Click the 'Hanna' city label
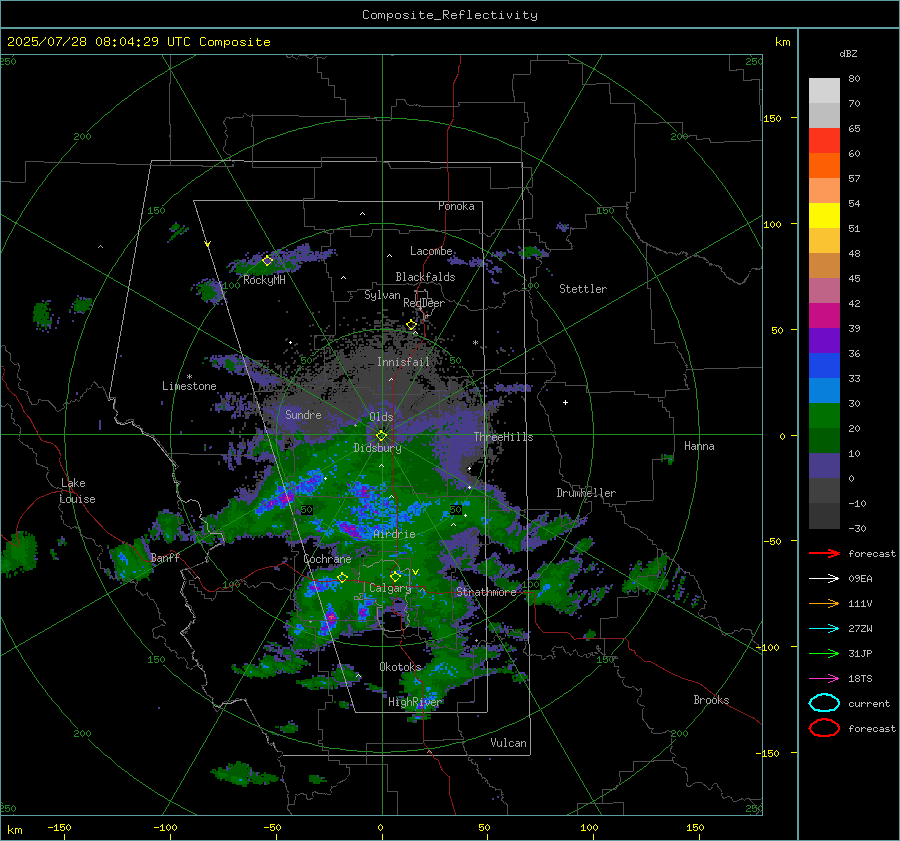Image resolution: width=900 pixels, height=841 pixels. 699,446
